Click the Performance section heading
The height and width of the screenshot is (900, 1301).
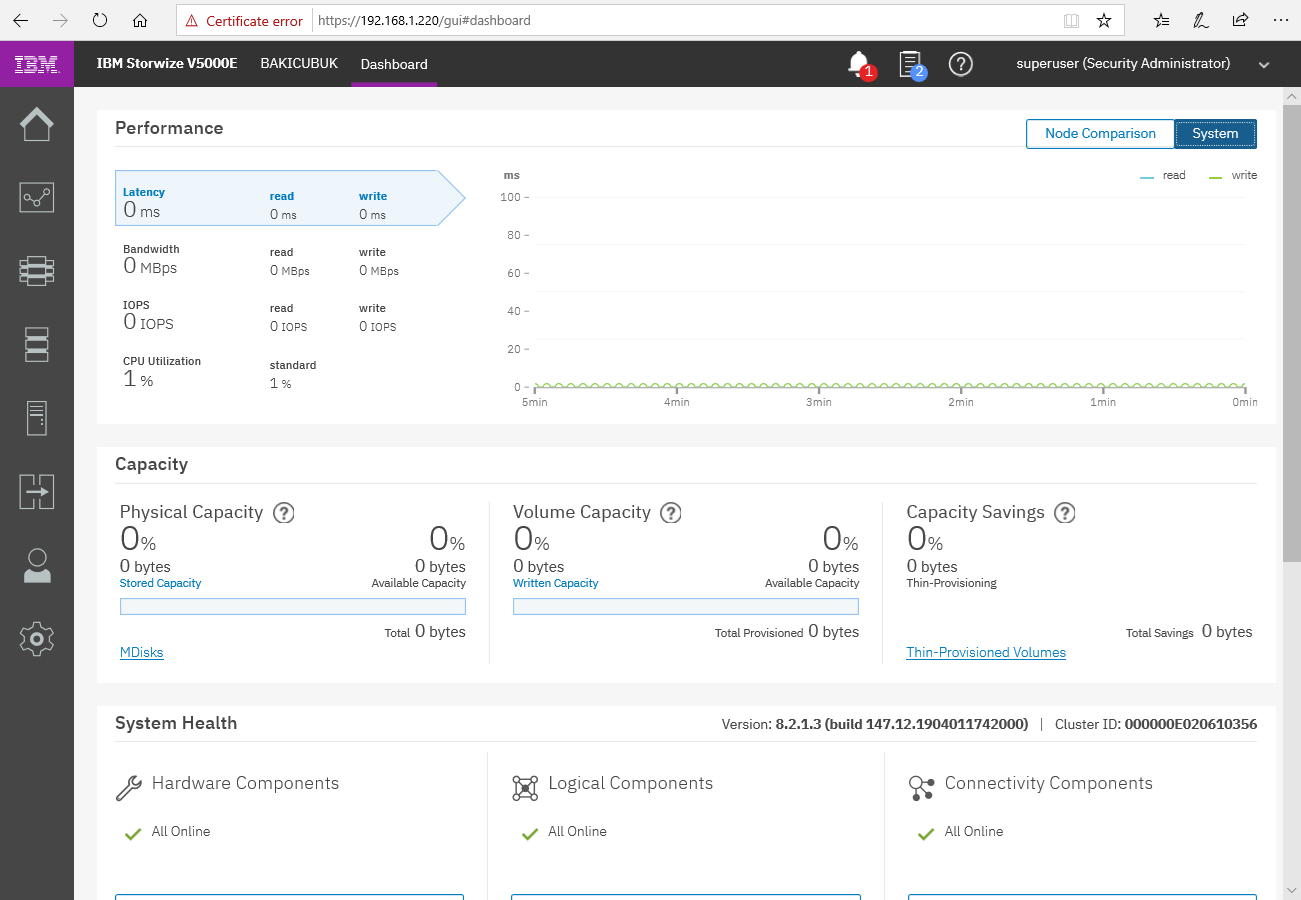tap(169, 128)
